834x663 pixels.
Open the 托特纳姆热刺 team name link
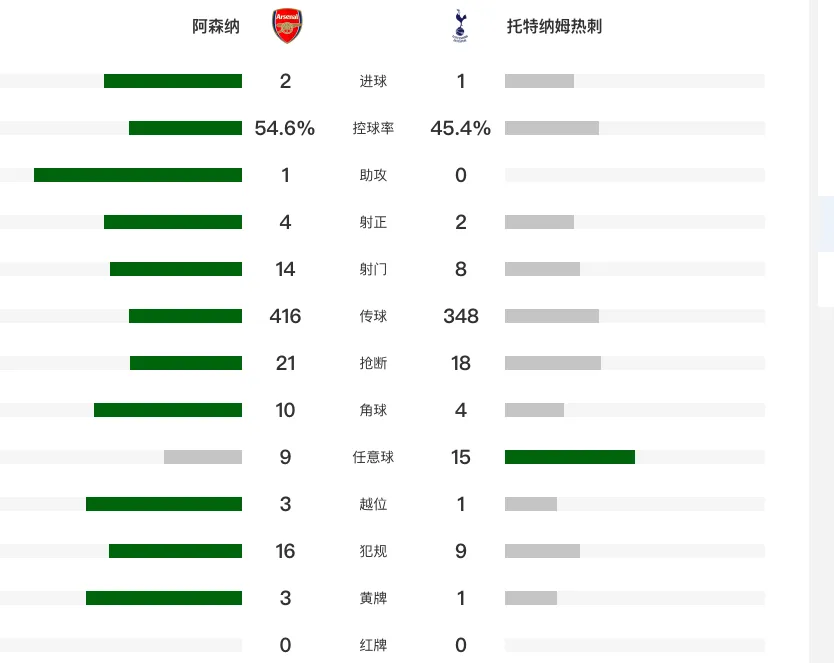[x=554, y=26]
